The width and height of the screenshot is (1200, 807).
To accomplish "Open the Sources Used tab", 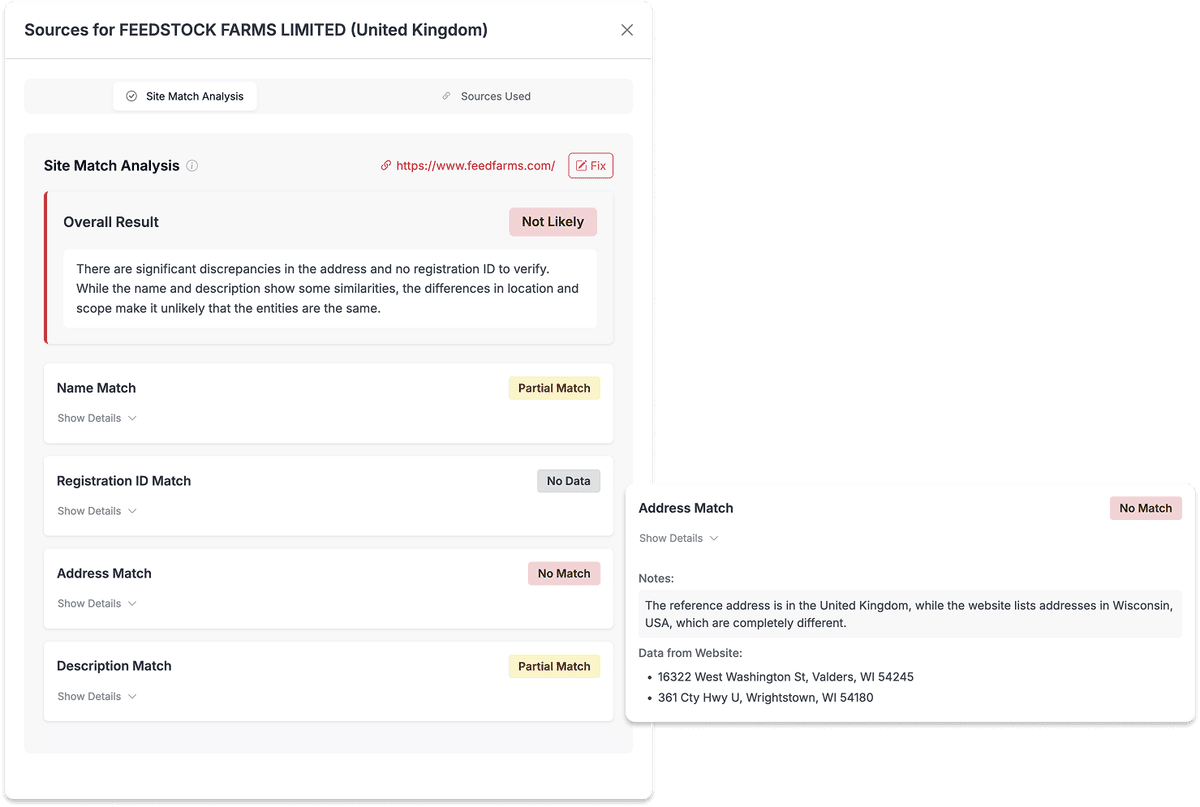I will click(486, 96).
